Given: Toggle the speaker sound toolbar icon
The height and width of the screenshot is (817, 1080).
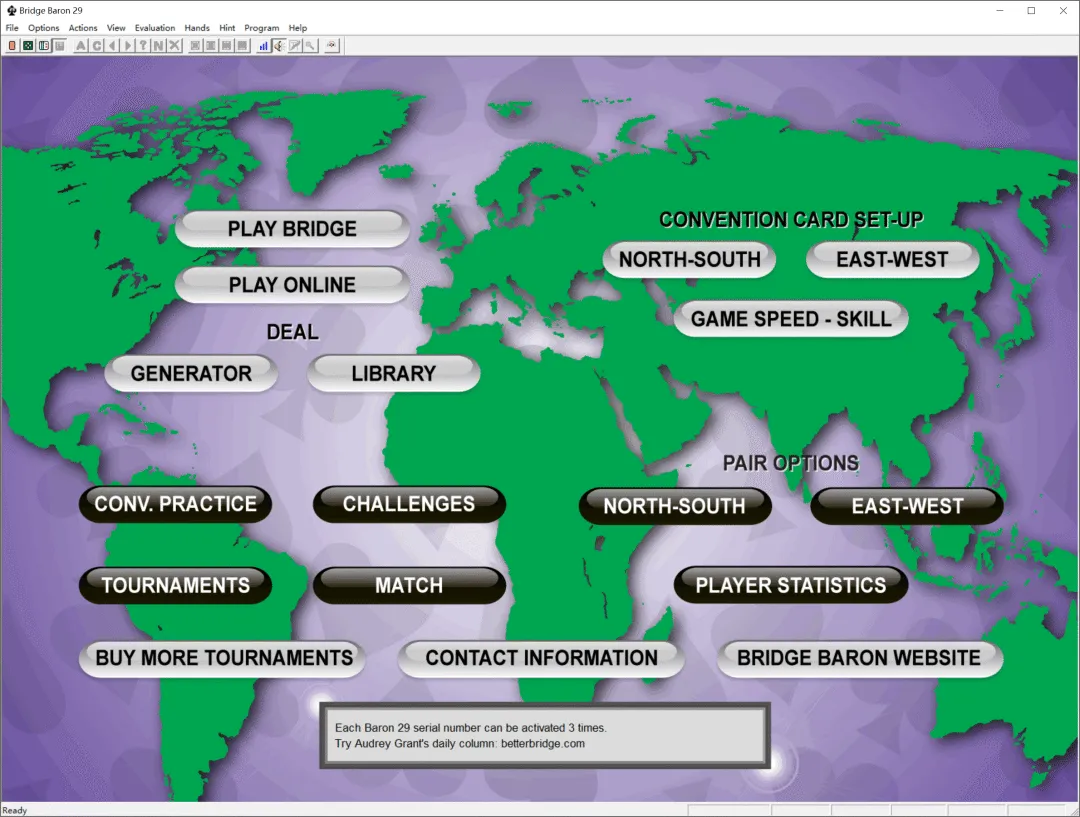Looking at the screenshot, I should [279, 45].
